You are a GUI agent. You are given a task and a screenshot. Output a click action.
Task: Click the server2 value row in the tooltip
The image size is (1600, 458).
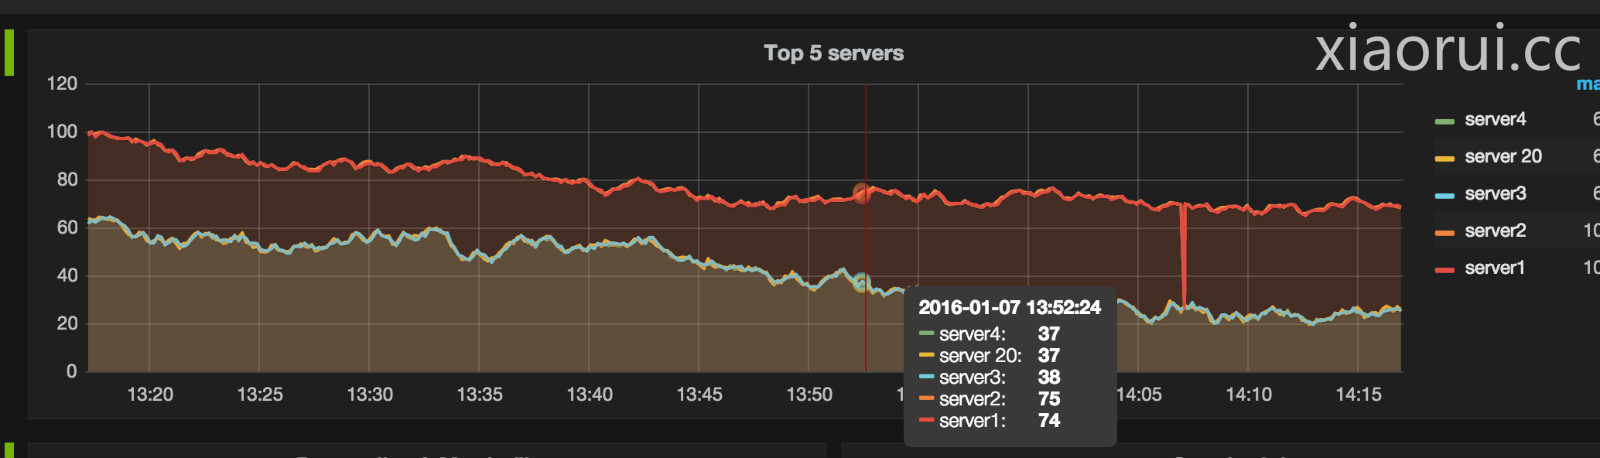click(990, 399)
